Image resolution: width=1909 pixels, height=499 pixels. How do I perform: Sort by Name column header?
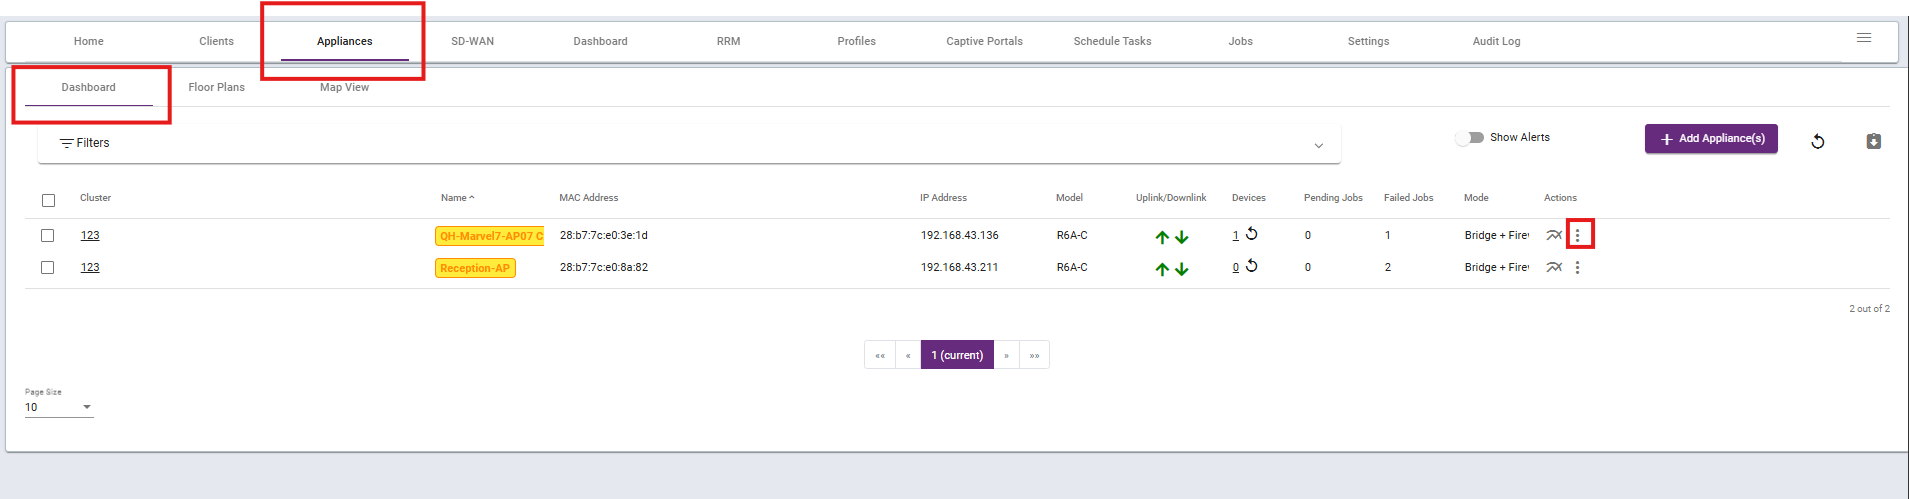click(x=457, y=198)
